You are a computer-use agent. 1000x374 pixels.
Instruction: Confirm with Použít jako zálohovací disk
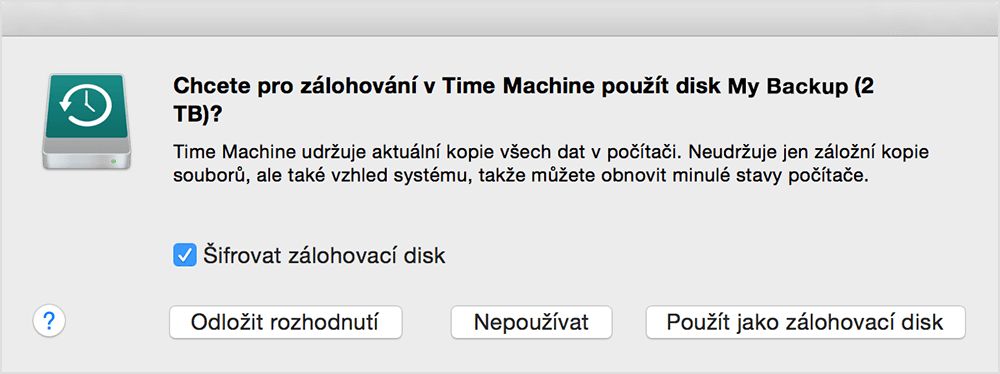click(805, 322)
